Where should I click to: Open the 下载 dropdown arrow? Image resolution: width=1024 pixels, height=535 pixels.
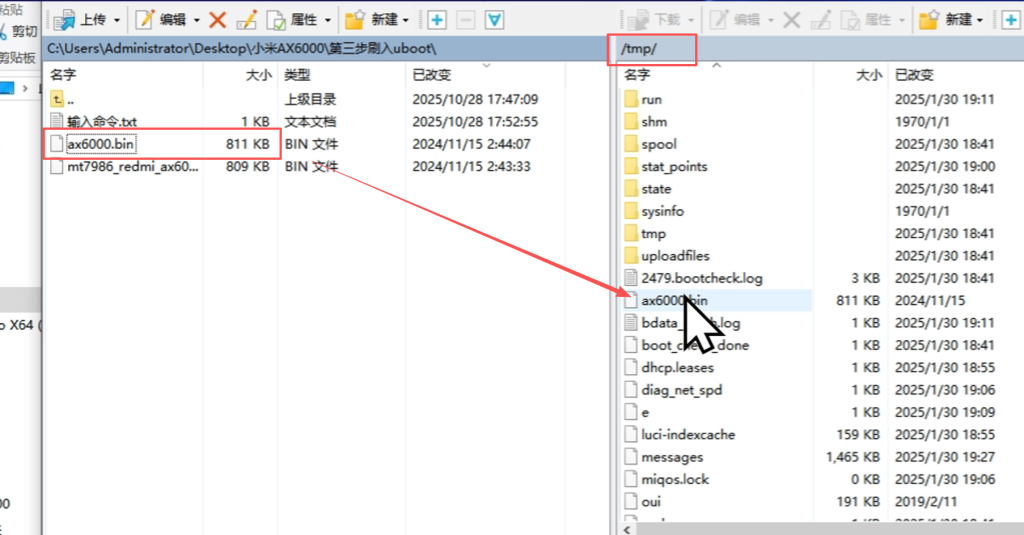691,20
